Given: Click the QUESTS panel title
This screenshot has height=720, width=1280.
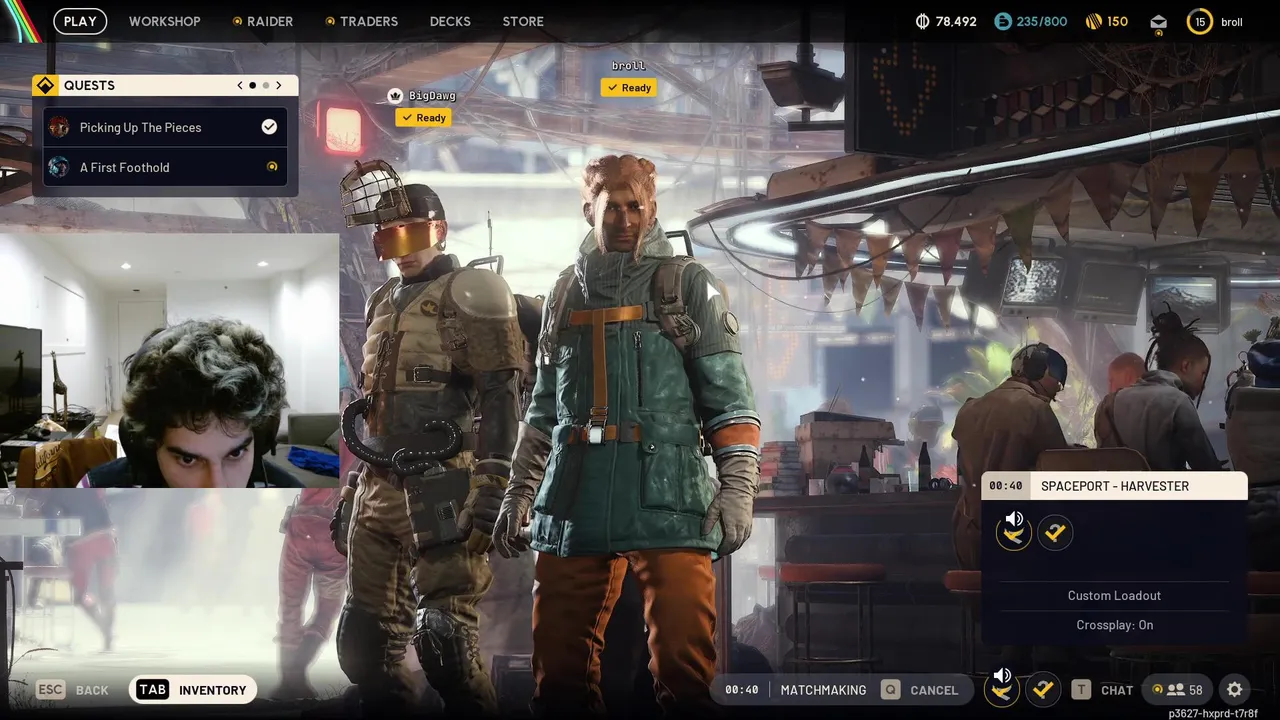Looking at the screenshot, I should click(89, 86).
